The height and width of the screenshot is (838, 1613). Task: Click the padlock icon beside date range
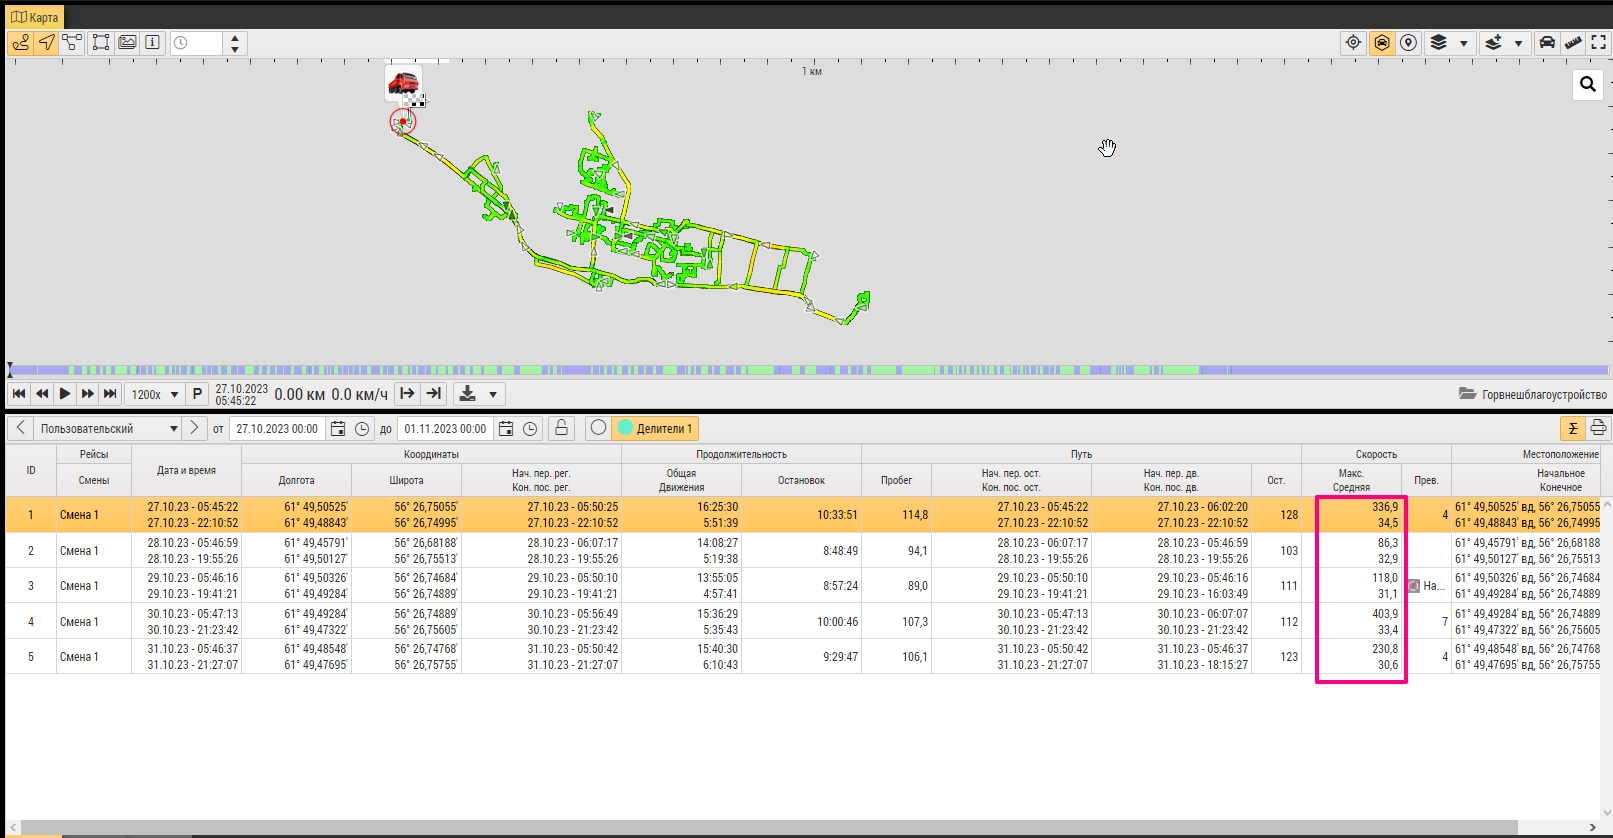tap(561, 428)
